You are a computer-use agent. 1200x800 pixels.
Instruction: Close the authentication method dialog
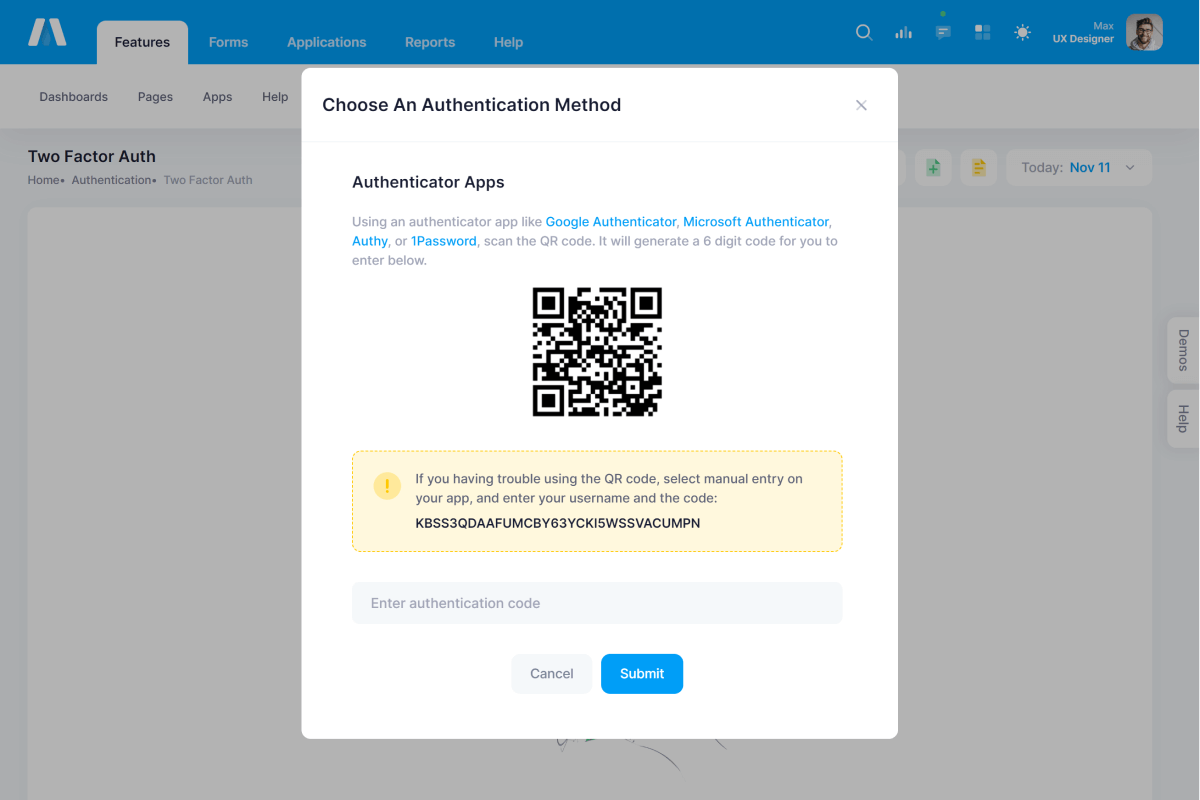(x=861, y=105)
